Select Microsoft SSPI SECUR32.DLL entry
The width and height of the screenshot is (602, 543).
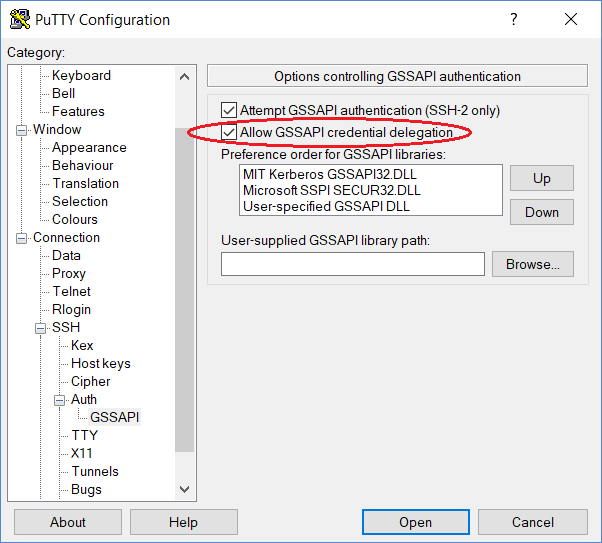point(332,190)
